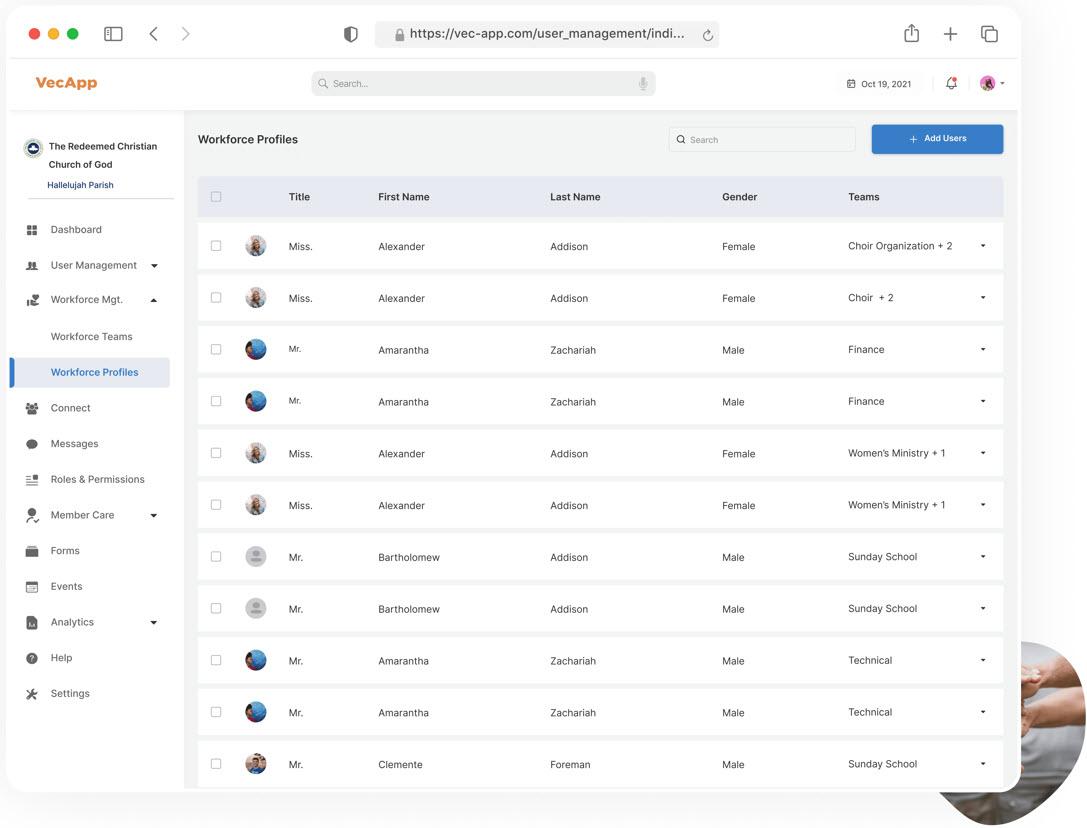The height and width of the screenshot is (828, 1087).
Task: Click the Settings tools icon in sidebar
Action: pos(32,694)
